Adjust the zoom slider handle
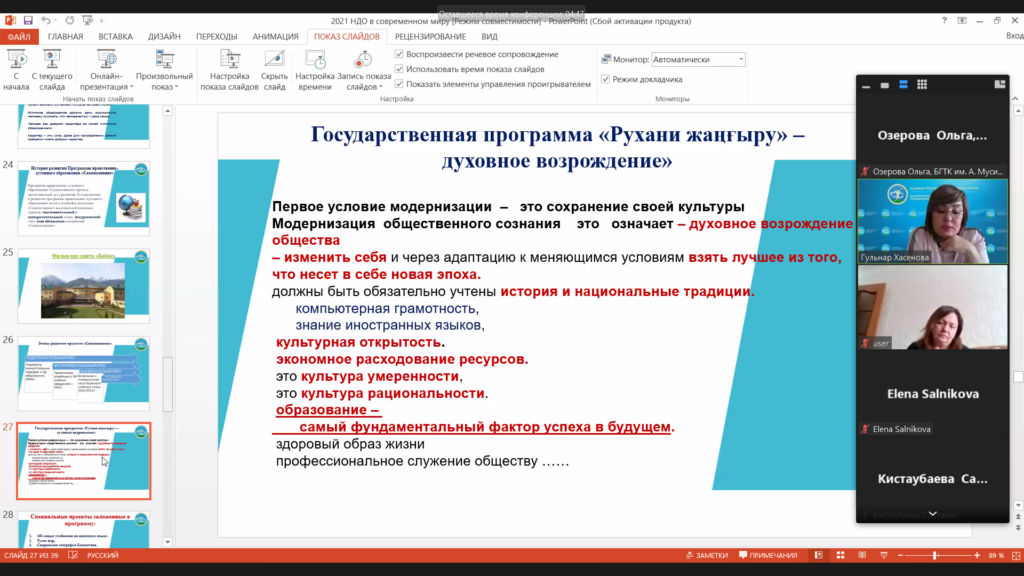This screenshot has height=576, width=1024. 935,555
